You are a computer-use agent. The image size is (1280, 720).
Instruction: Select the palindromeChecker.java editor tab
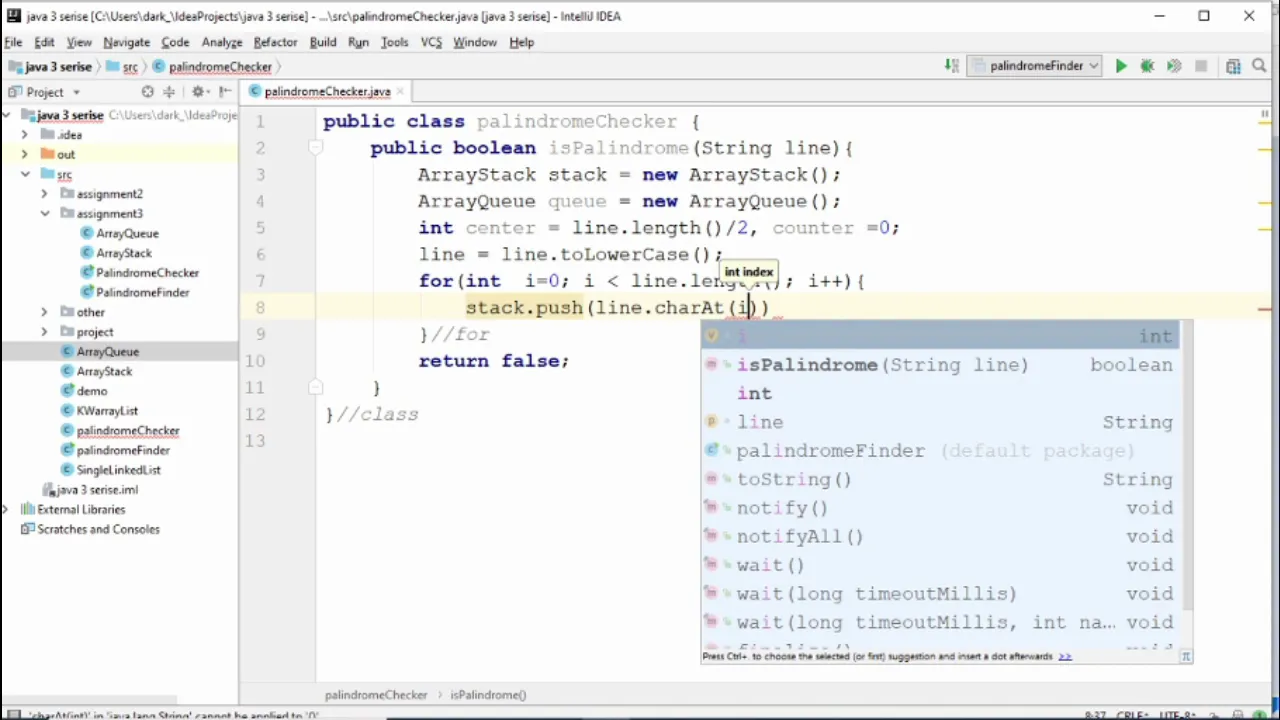click(327, 91)
